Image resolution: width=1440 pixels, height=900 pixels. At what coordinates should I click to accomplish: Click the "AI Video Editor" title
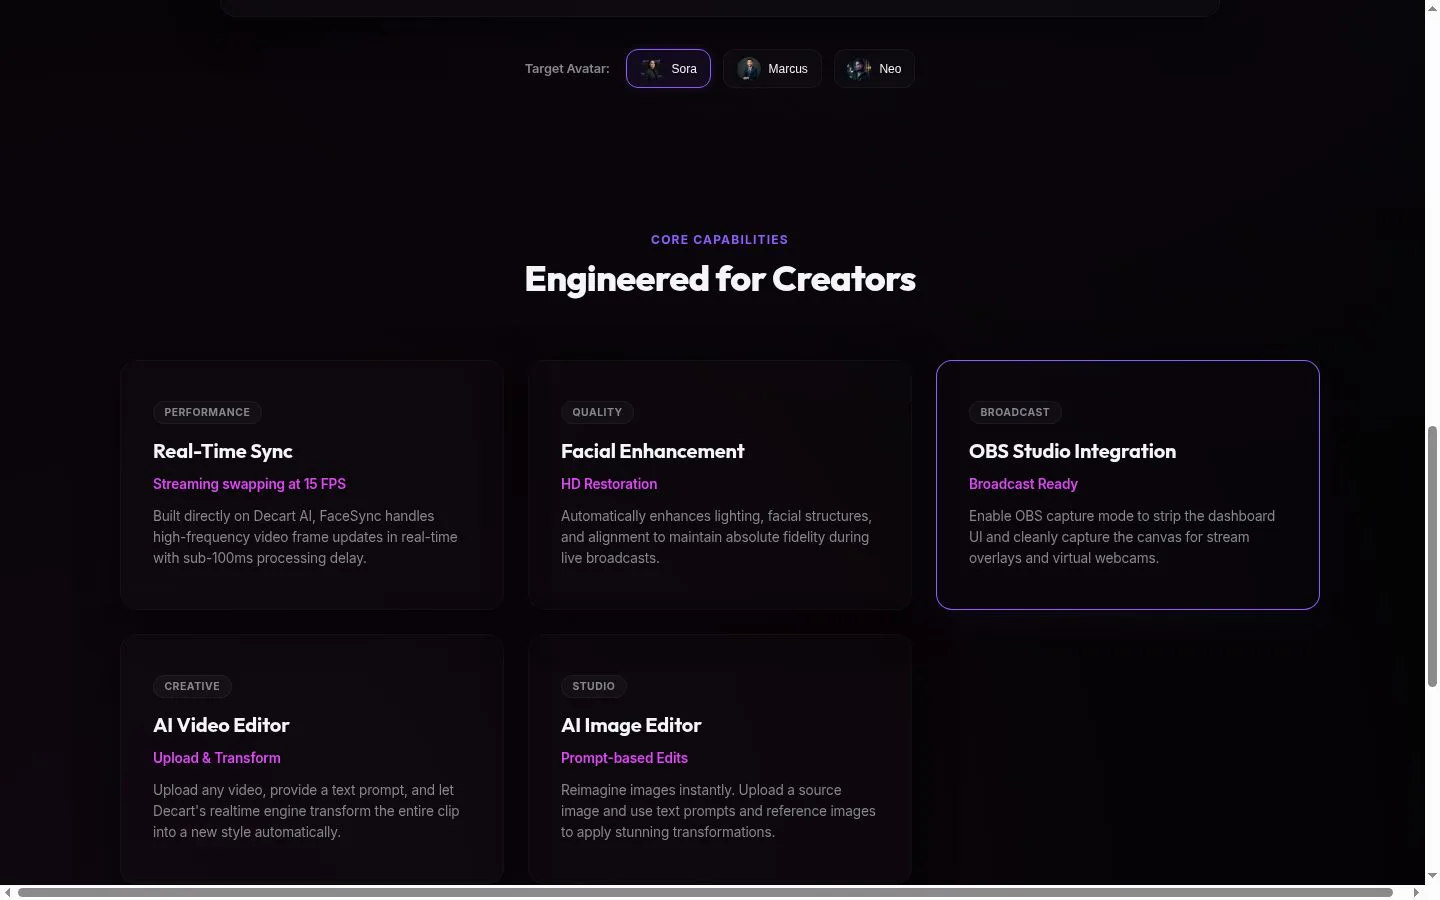(221, 725)
